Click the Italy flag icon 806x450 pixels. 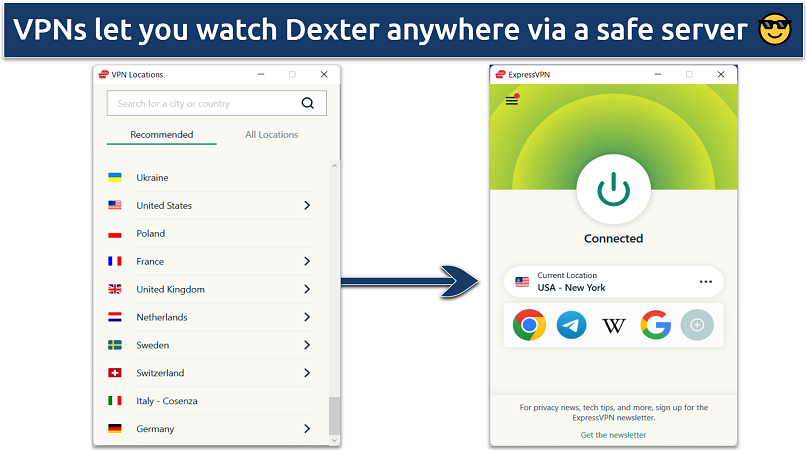[115, 401]
